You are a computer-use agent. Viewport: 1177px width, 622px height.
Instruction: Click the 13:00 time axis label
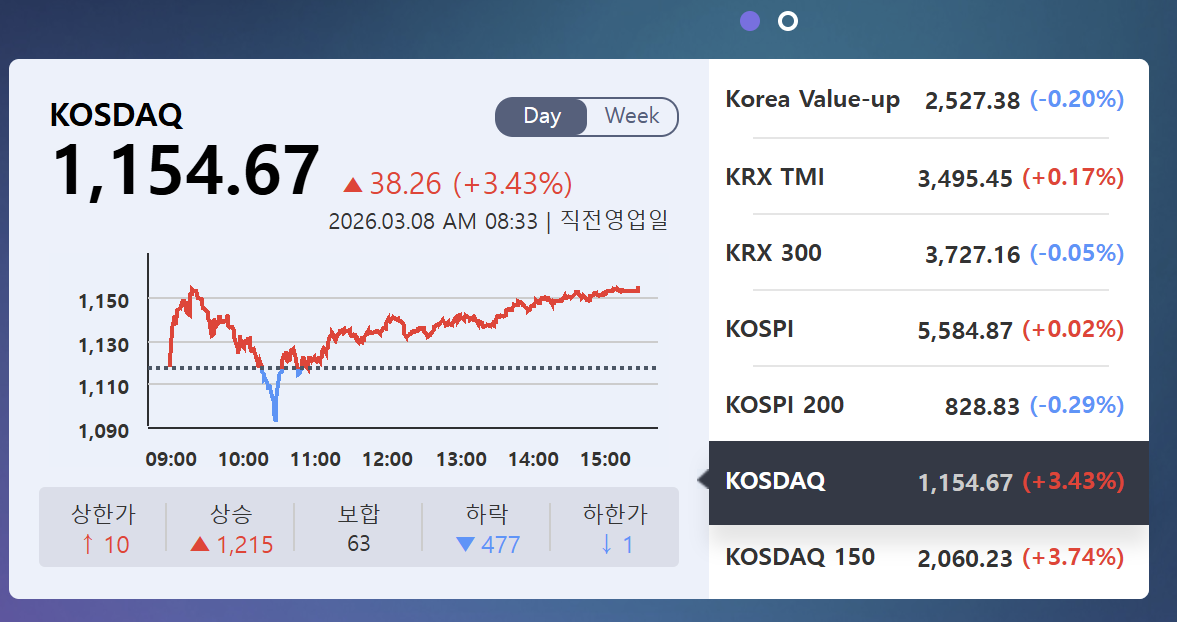[461, 459]
